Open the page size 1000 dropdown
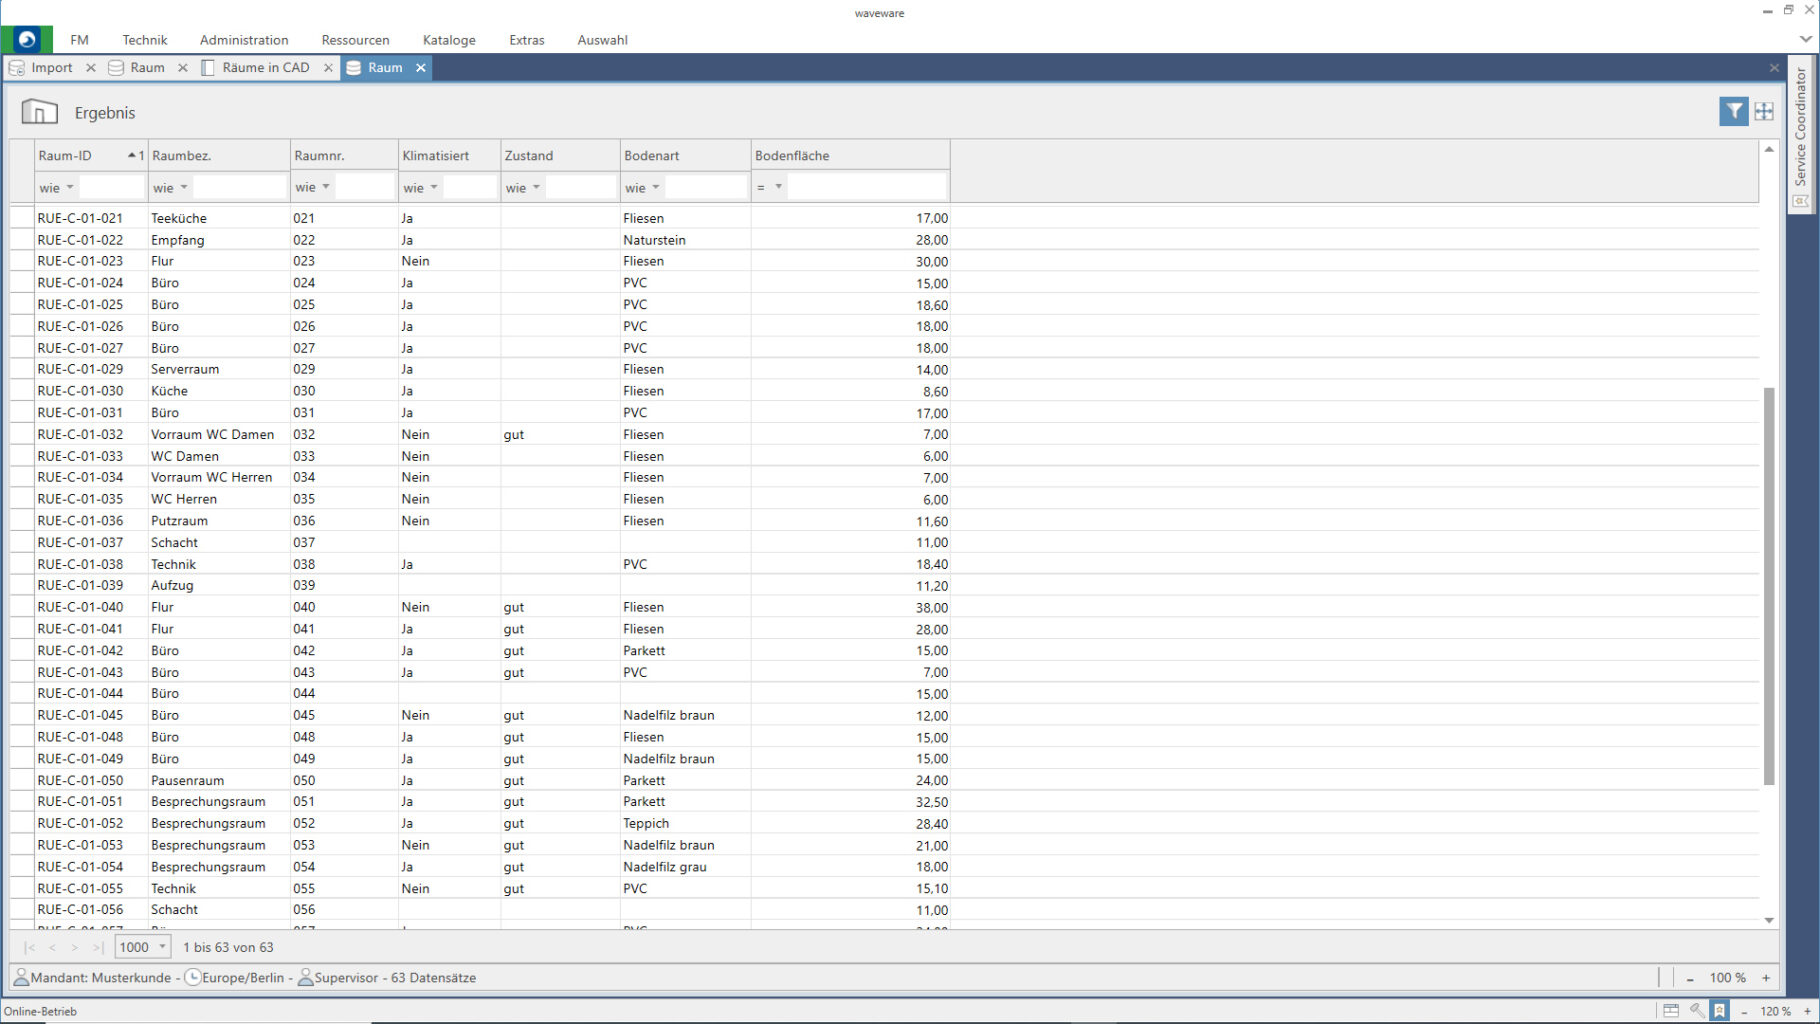The height and width of the screenshot is (1024, 1820). click(162, 947)
